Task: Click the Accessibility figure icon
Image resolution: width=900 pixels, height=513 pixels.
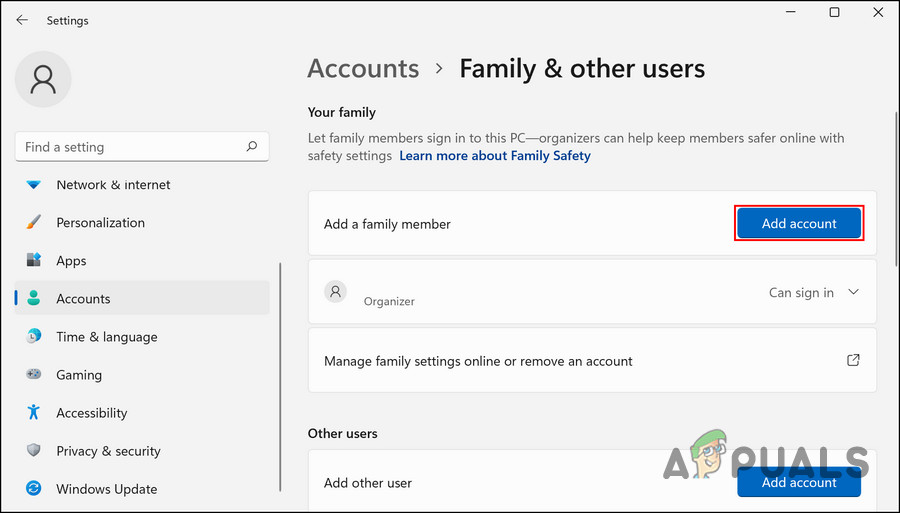Action: (34, 413)
